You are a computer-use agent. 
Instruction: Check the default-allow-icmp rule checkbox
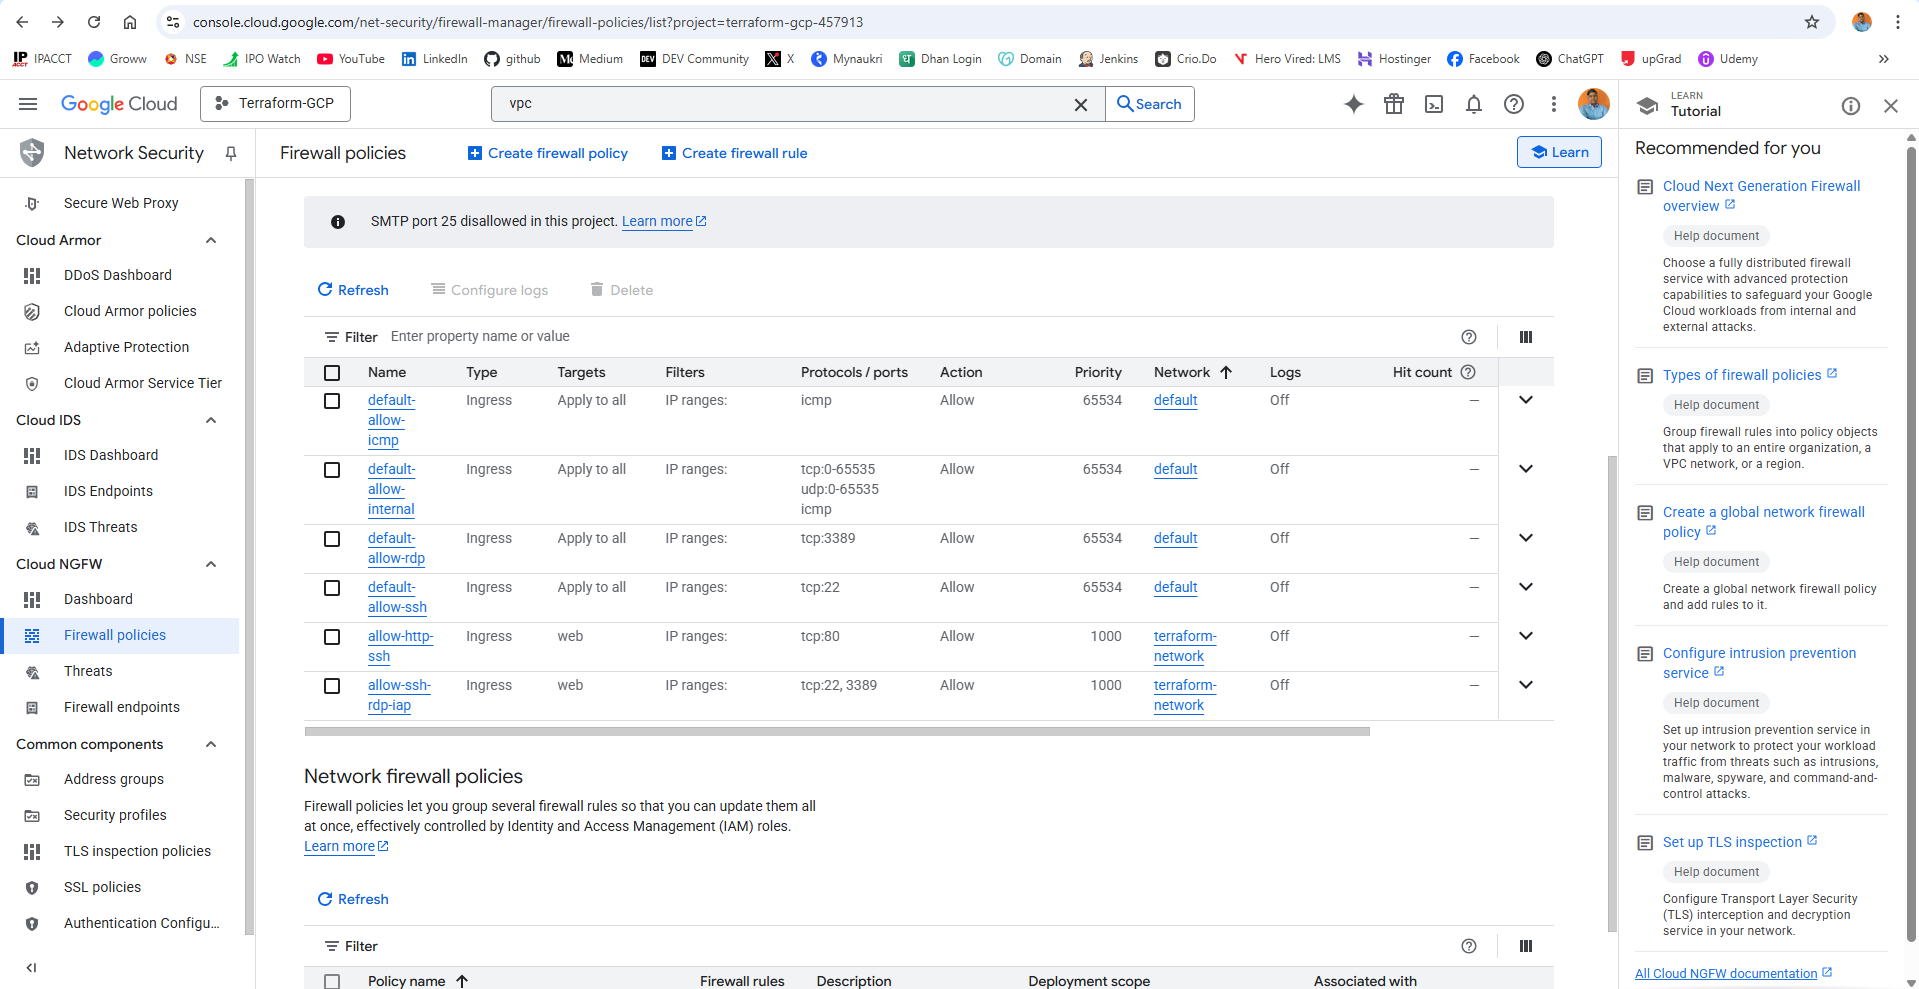click(332, 401)
